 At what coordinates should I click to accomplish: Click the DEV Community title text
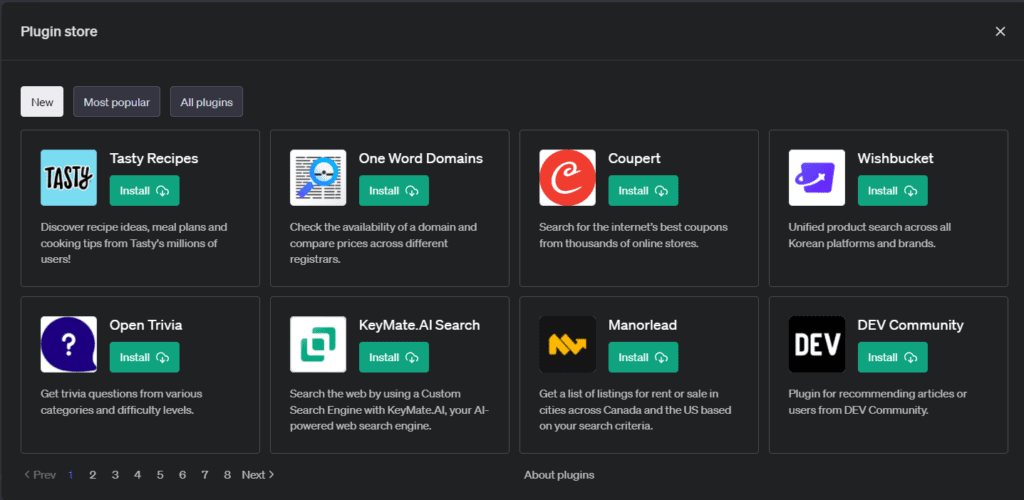click(x=910, y=325)
